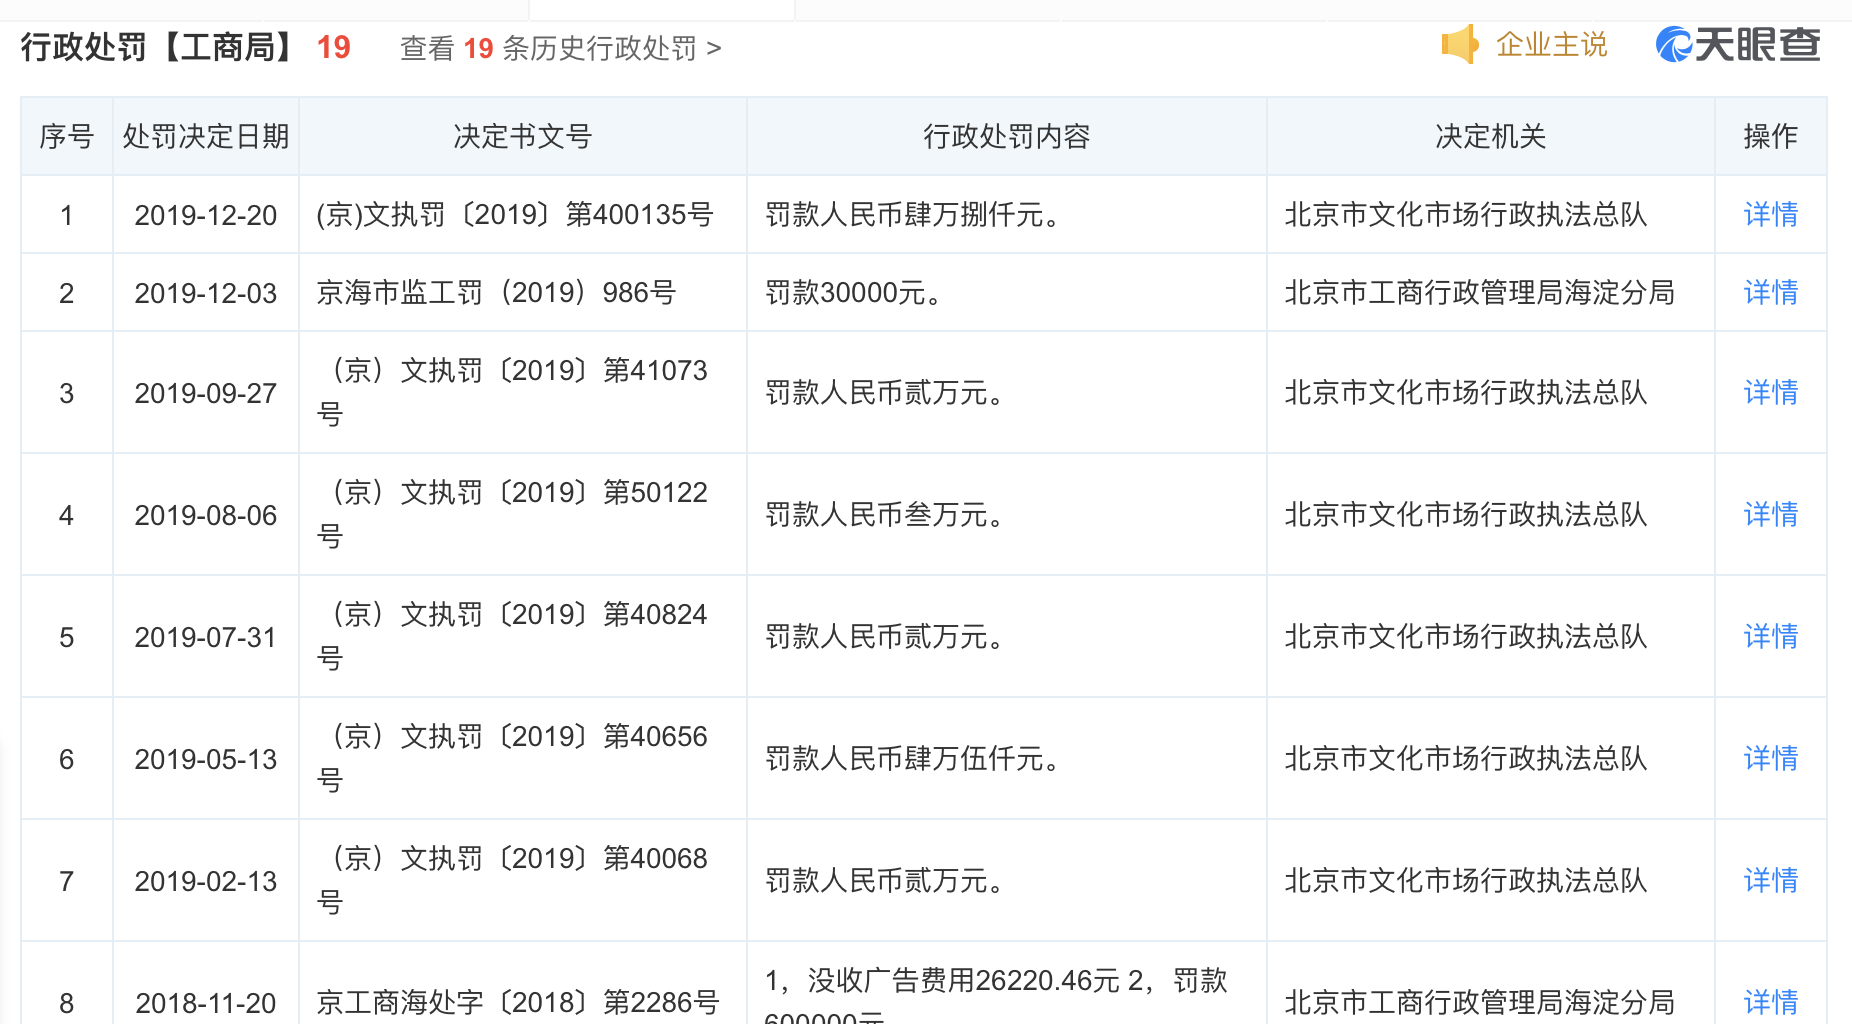Image resolution: width=1852 pixels, height=1024 pixels.
Task: Open 详情 for penalty dated 2018-11-20
Action: 1770,1003
